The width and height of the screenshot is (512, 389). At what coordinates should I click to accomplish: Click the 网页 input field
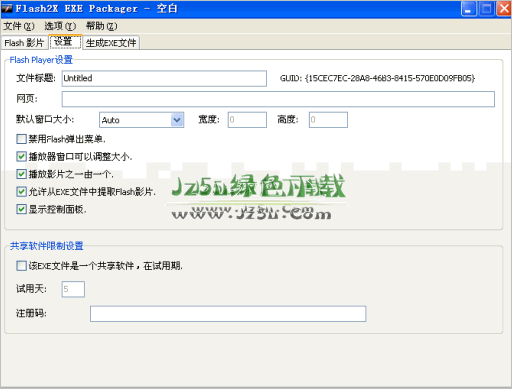coord(278,99)
